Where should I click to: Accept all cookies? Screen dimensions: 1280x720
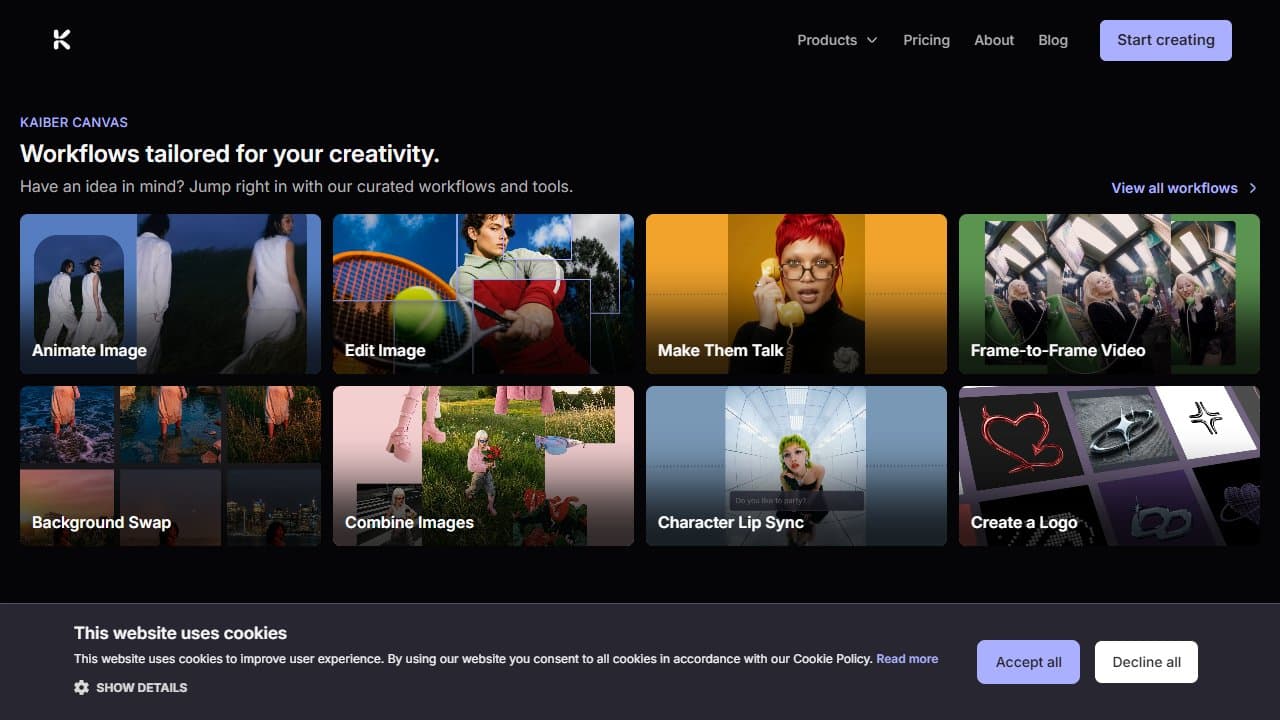[x=1028, y=662]
